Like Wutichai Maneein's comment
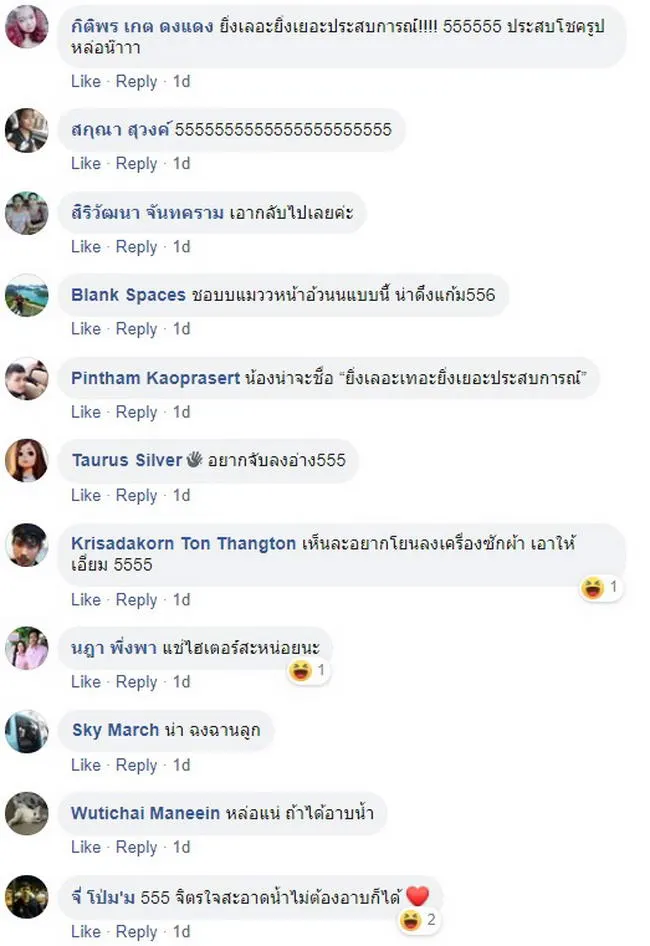The image size is (650, 946). [86, 847]
